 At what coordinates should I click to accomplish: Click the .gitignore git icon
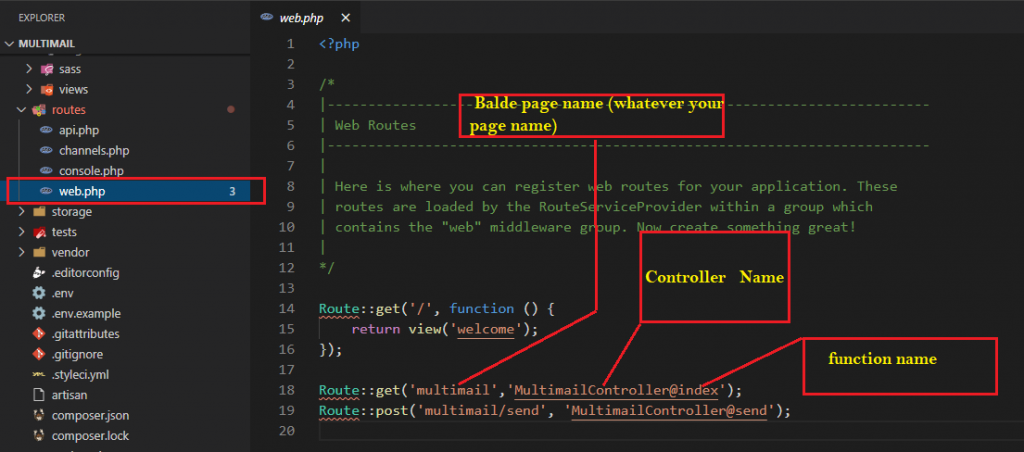point(39,354)
